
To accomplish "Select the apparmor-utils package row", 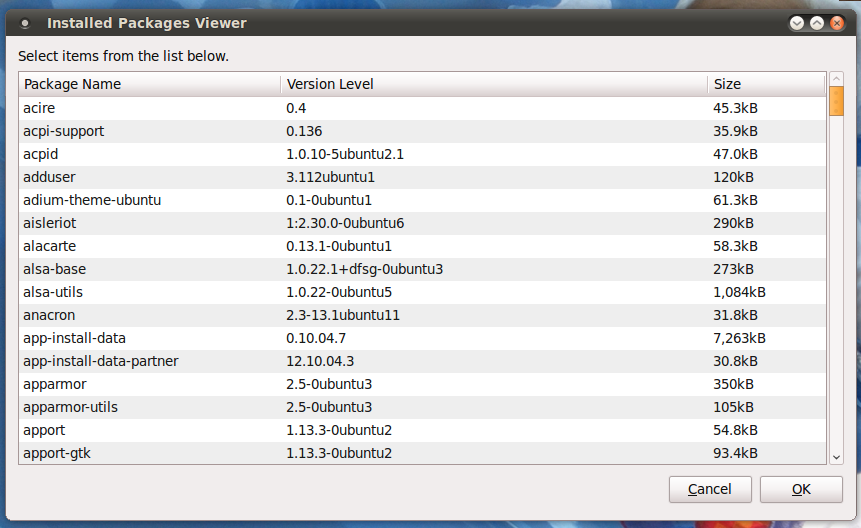I will click(x=423, y=408).
